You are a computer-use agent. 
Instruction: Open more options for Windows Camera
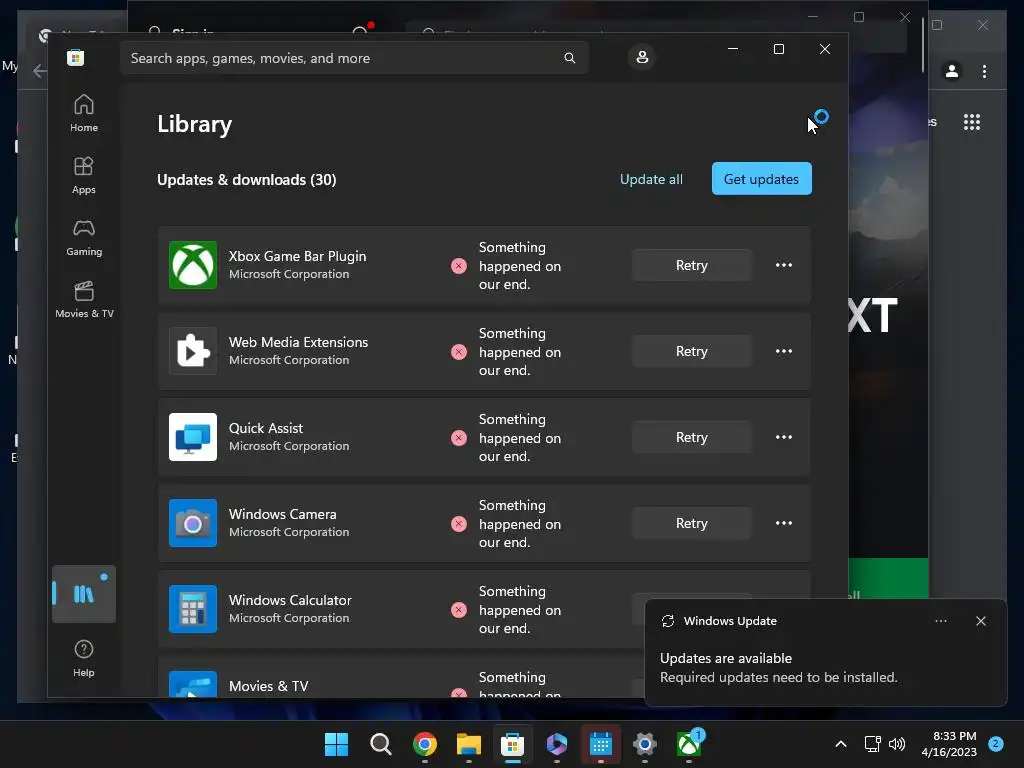tap(784, 523)
